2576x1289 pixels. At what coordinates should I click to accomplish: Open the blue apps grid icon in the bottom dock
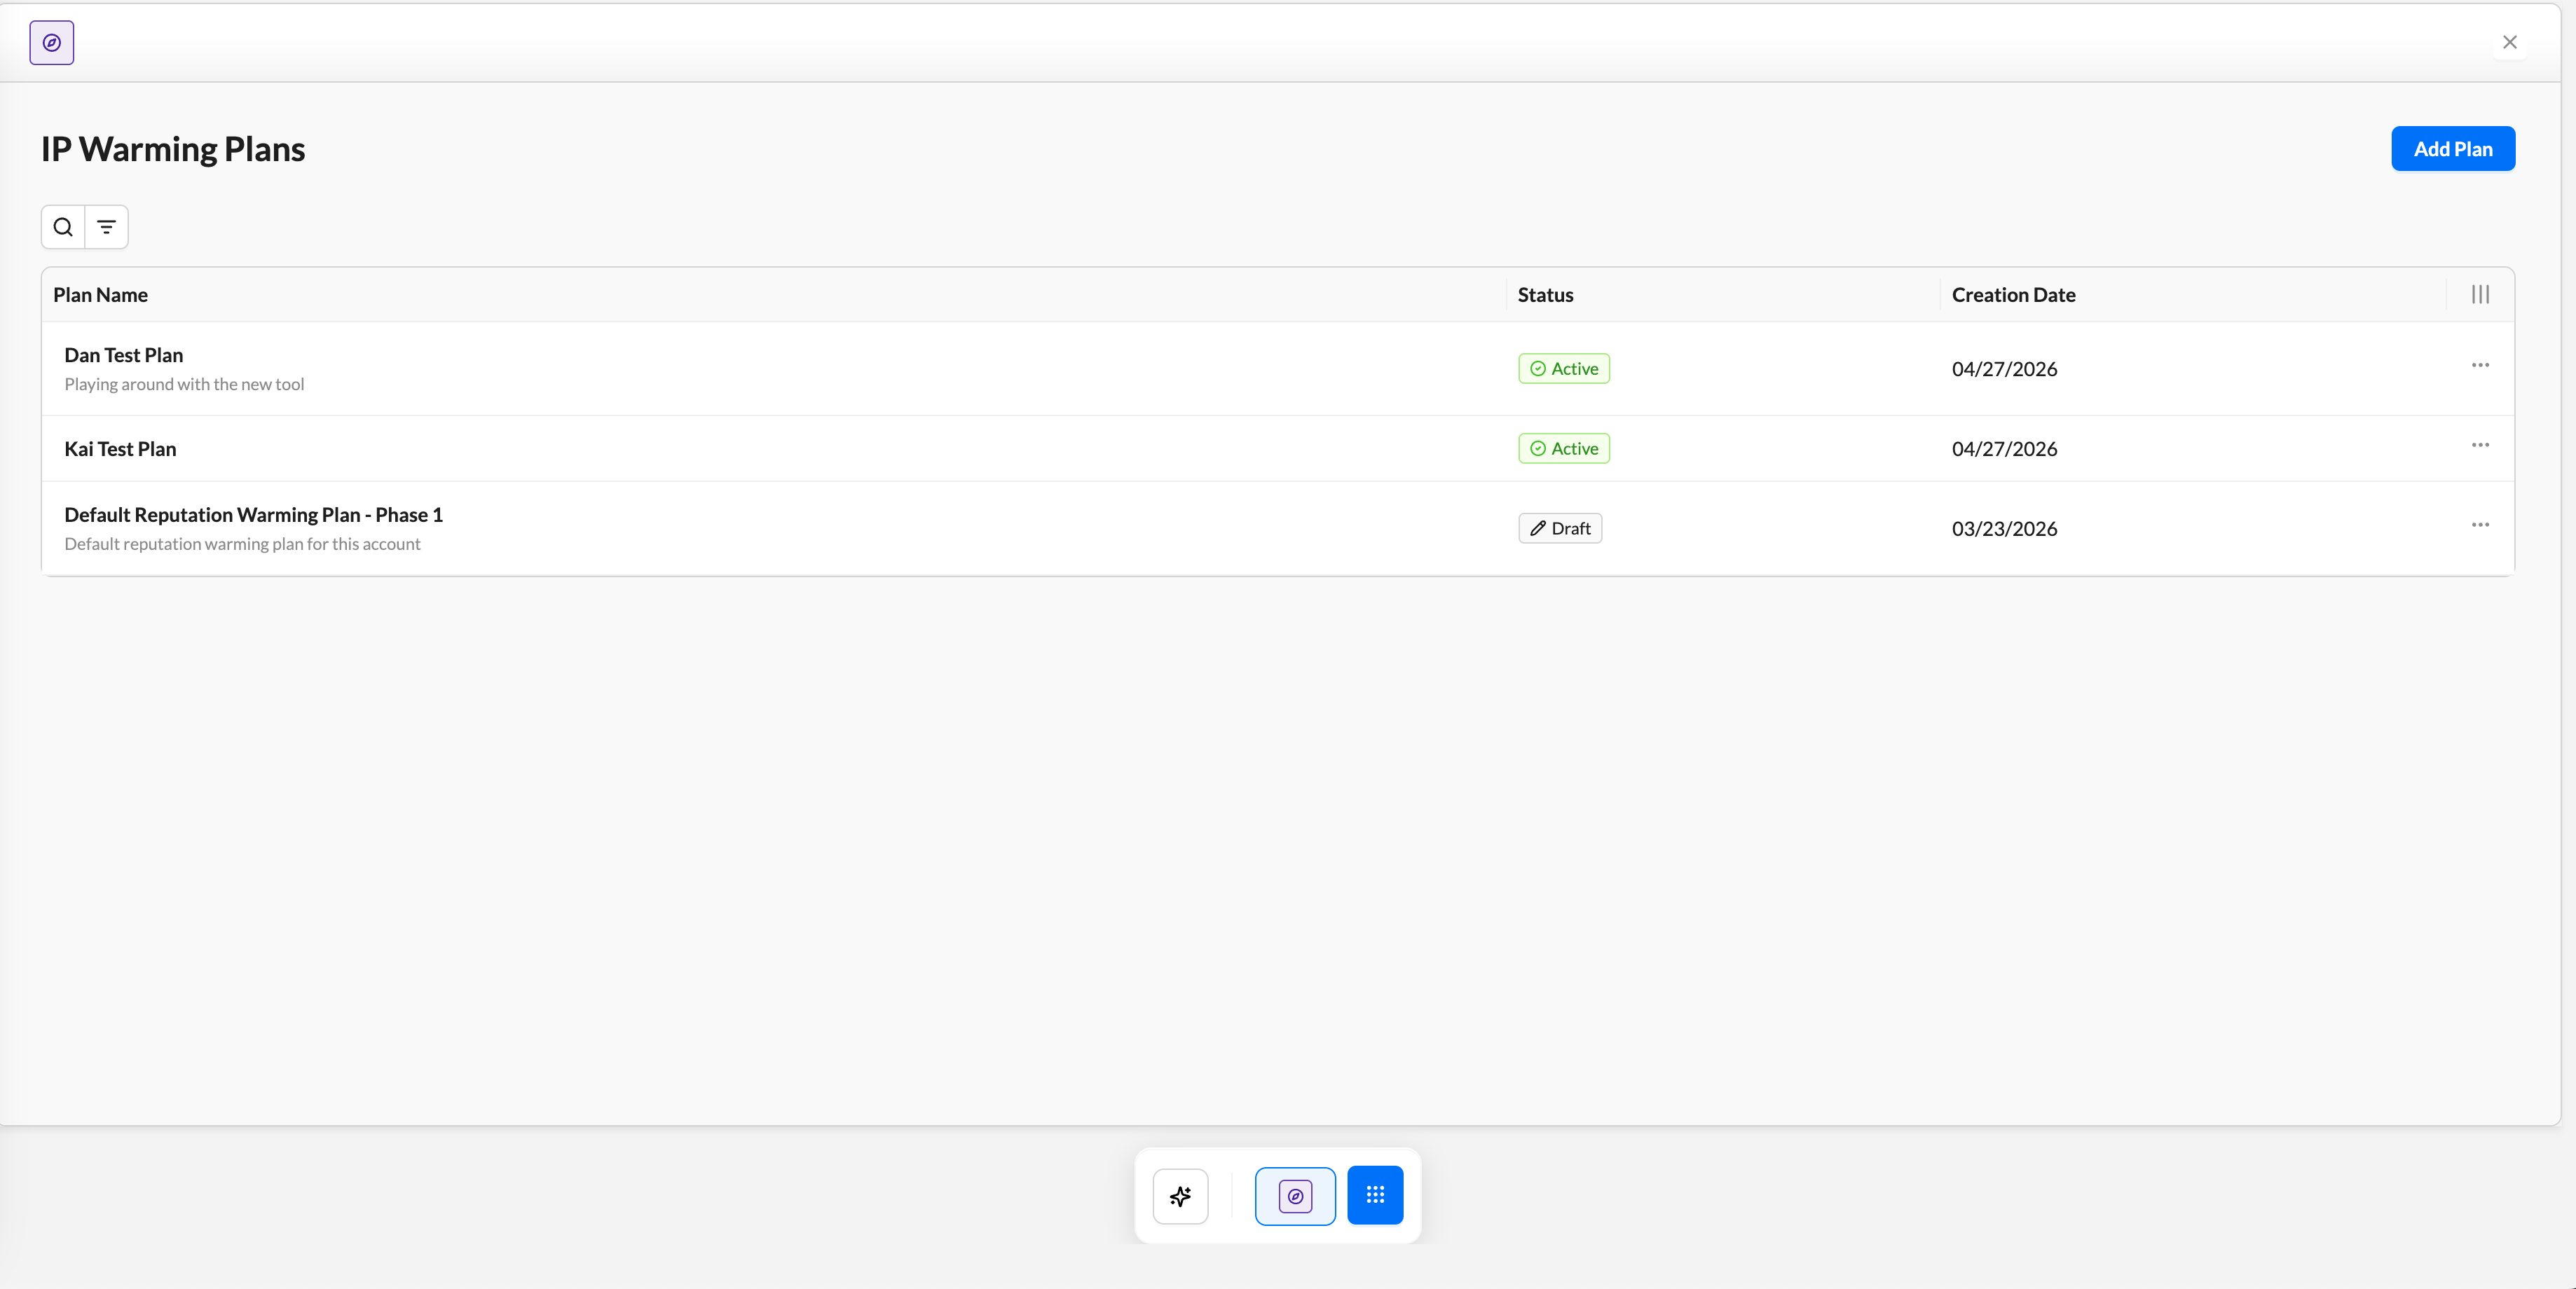click(x=1375, y=1195)
